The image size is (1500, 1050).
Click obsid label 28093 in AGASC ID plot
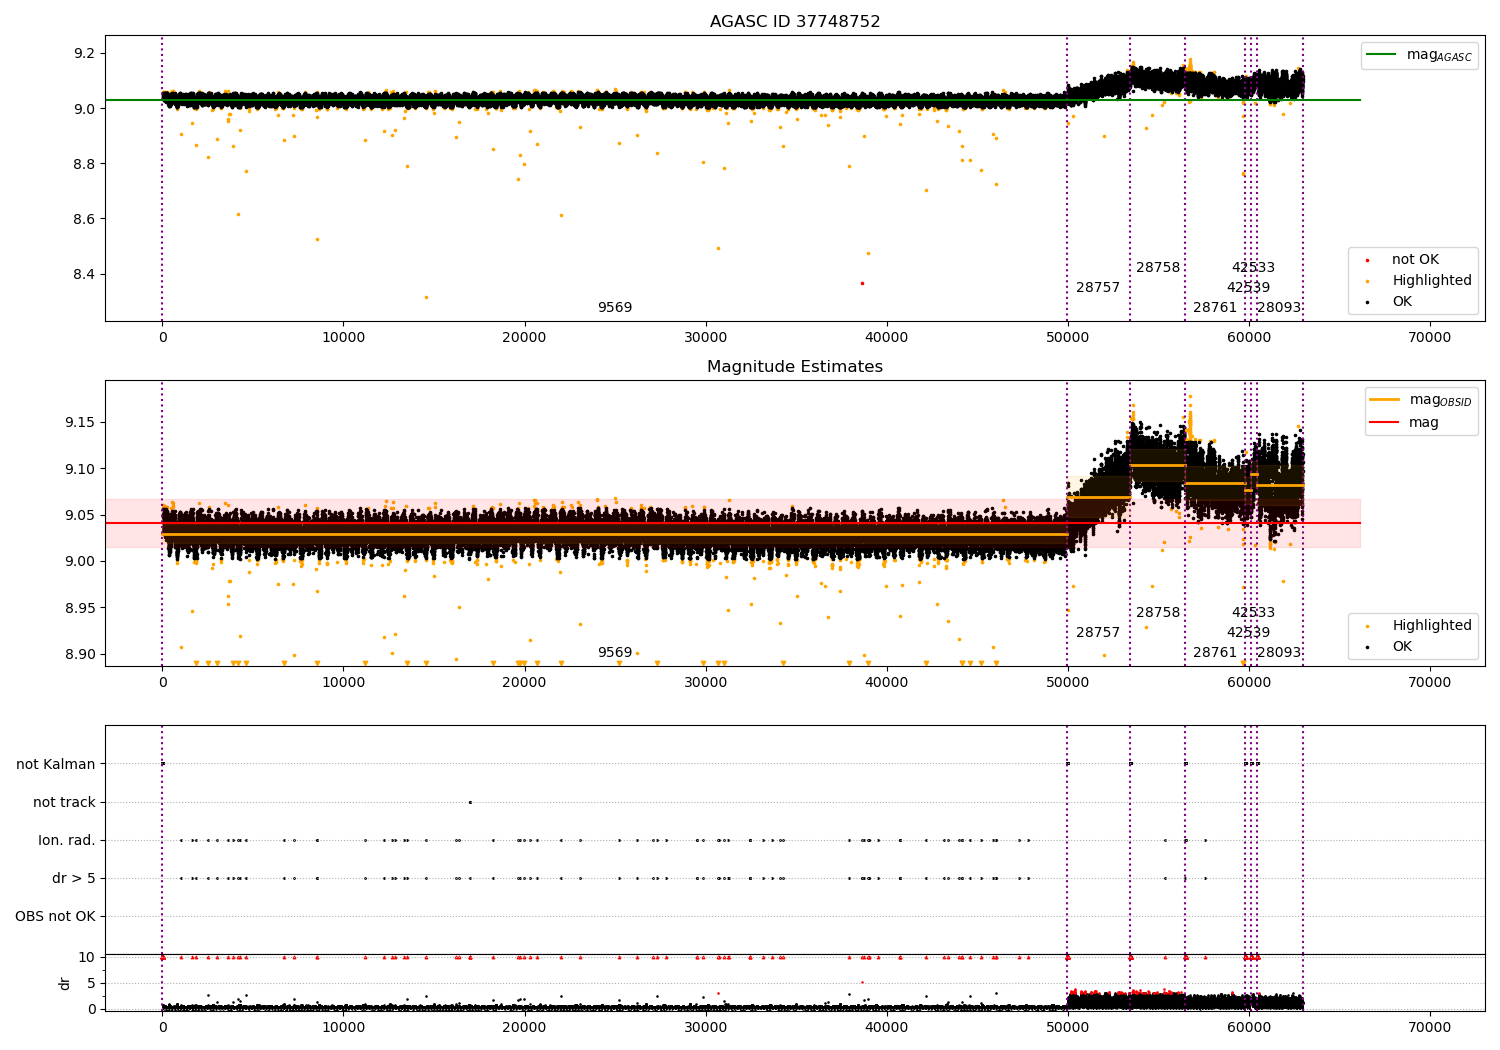tap(1279, 308)
